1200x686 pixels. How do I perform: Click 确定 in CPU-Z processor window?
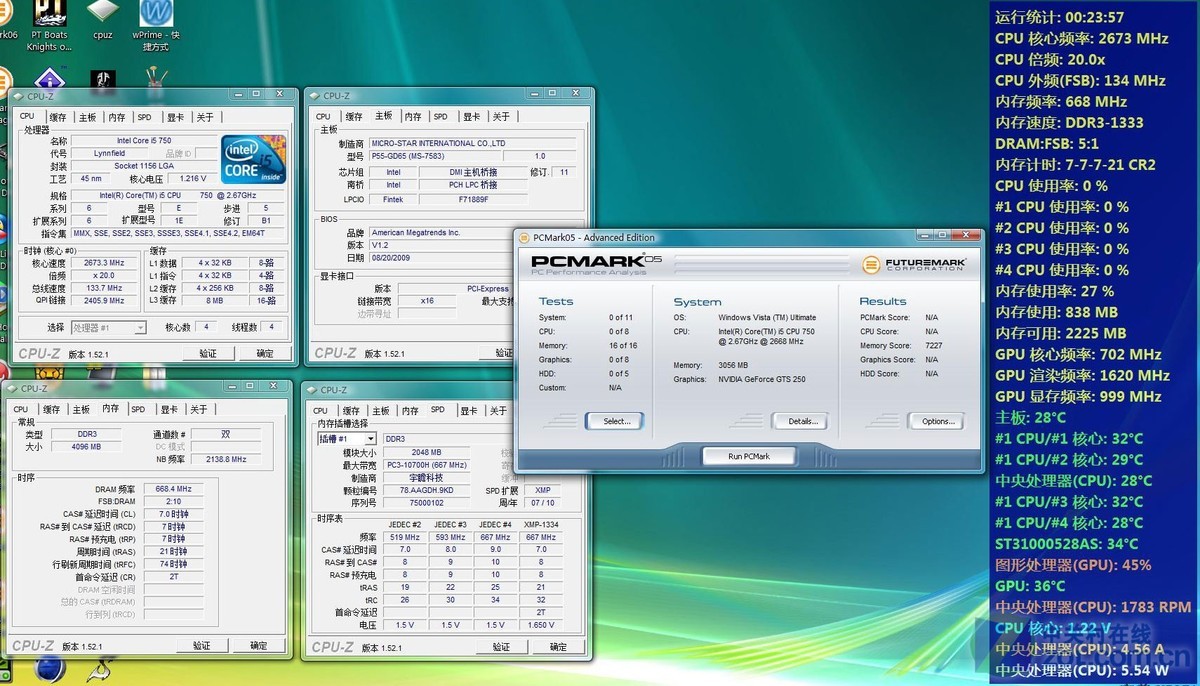coord(265,353)
